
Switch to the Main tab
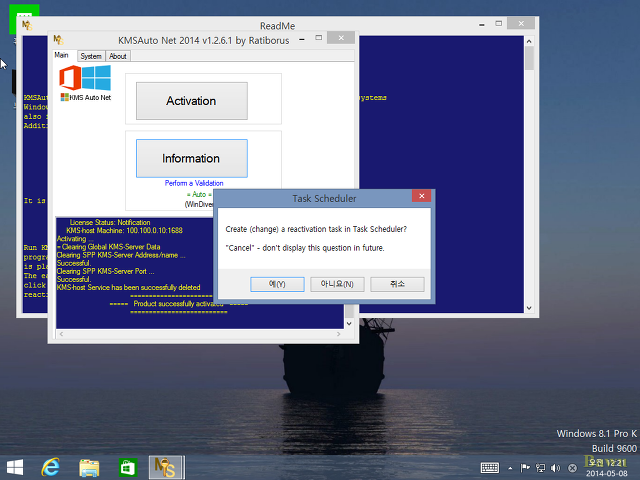(62, 55)
